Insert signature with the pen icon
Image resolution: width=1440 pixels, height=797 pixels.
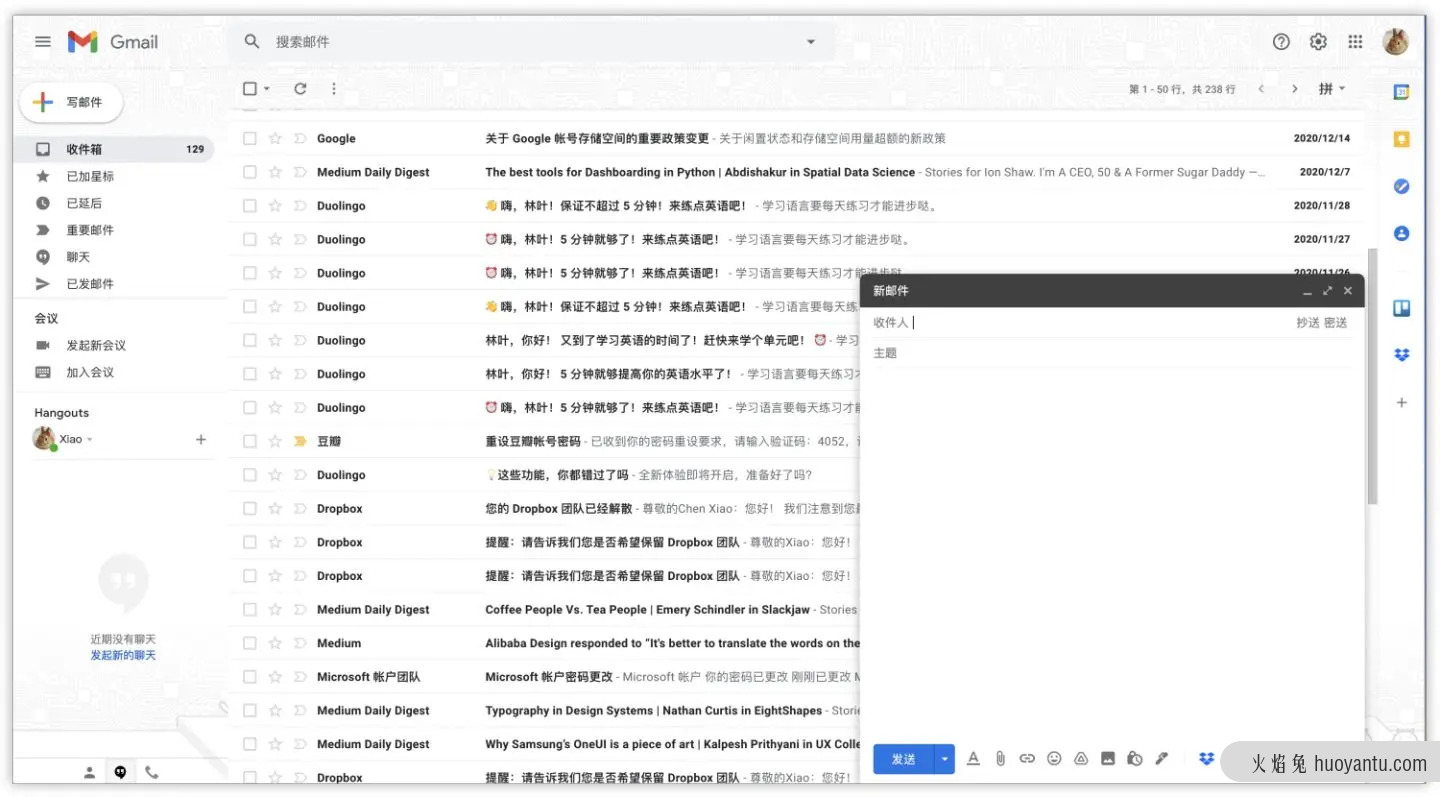click(1161, 759)
